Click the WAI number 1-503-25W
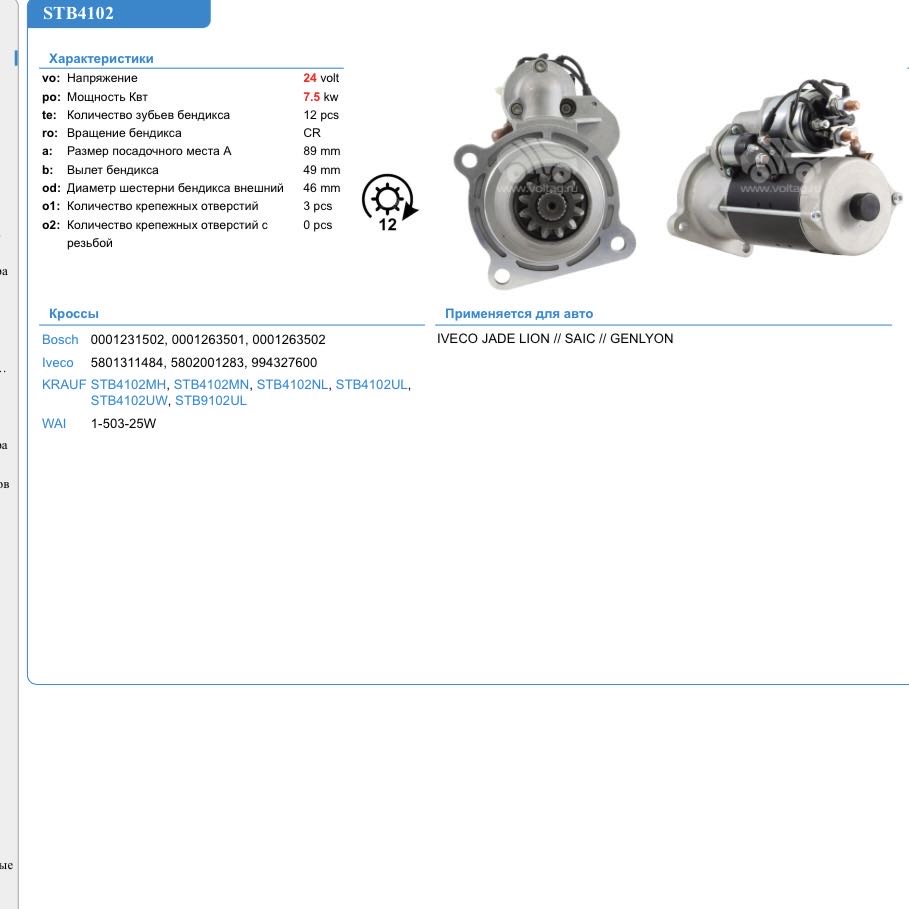 [123, 424]
